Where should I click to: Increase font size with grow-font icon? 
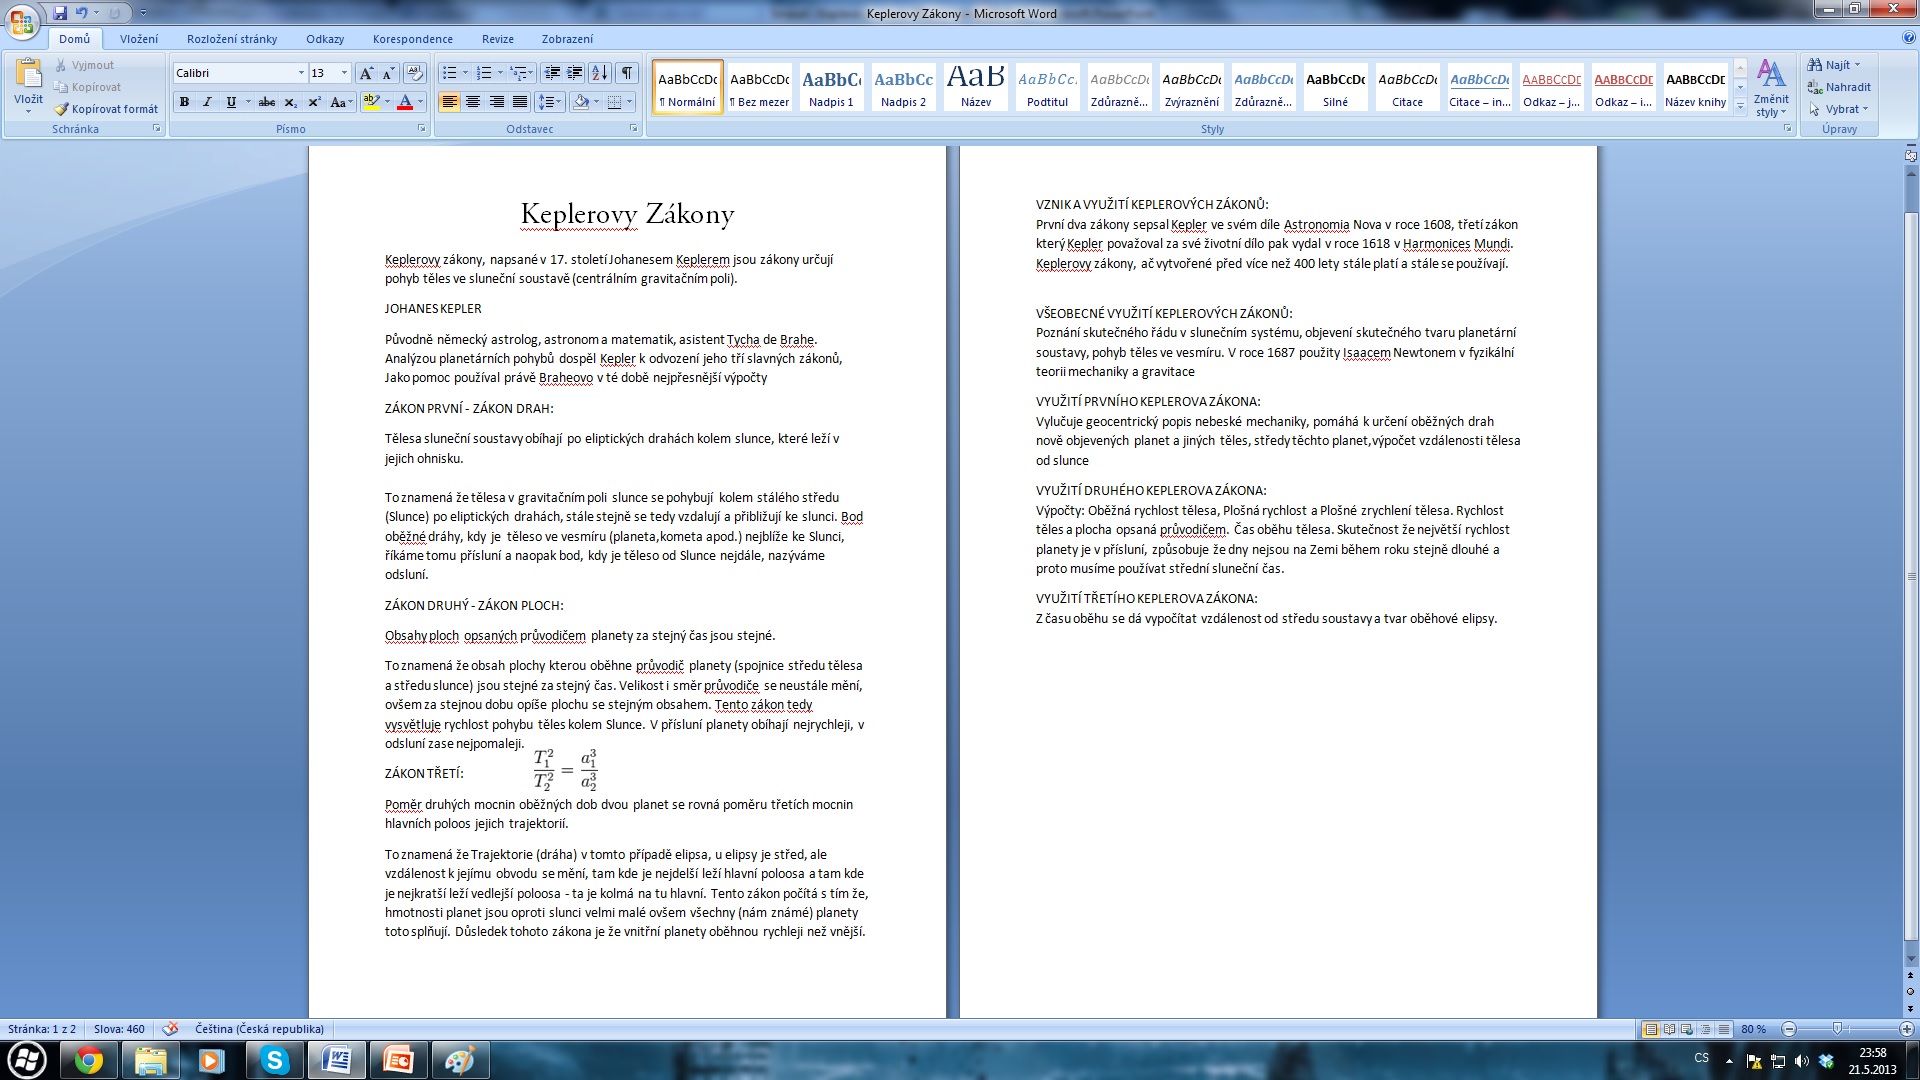click(366, 73)
